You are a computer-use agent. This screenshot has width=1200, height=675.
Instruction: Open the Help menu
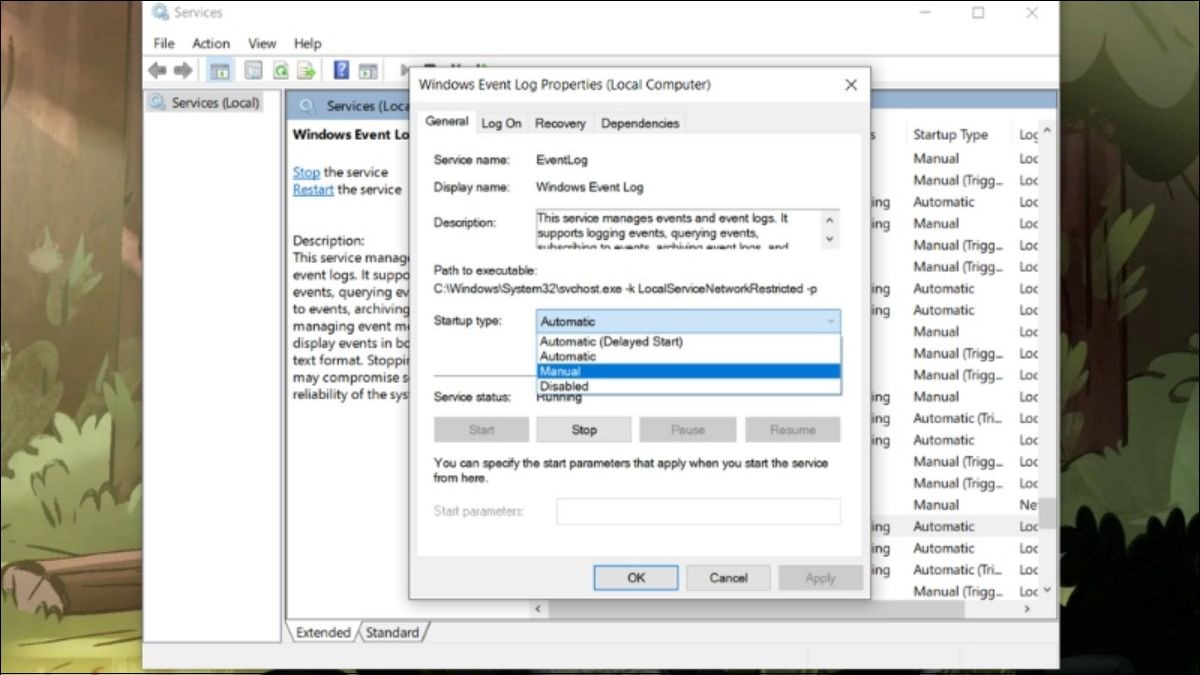coord(307,43)
